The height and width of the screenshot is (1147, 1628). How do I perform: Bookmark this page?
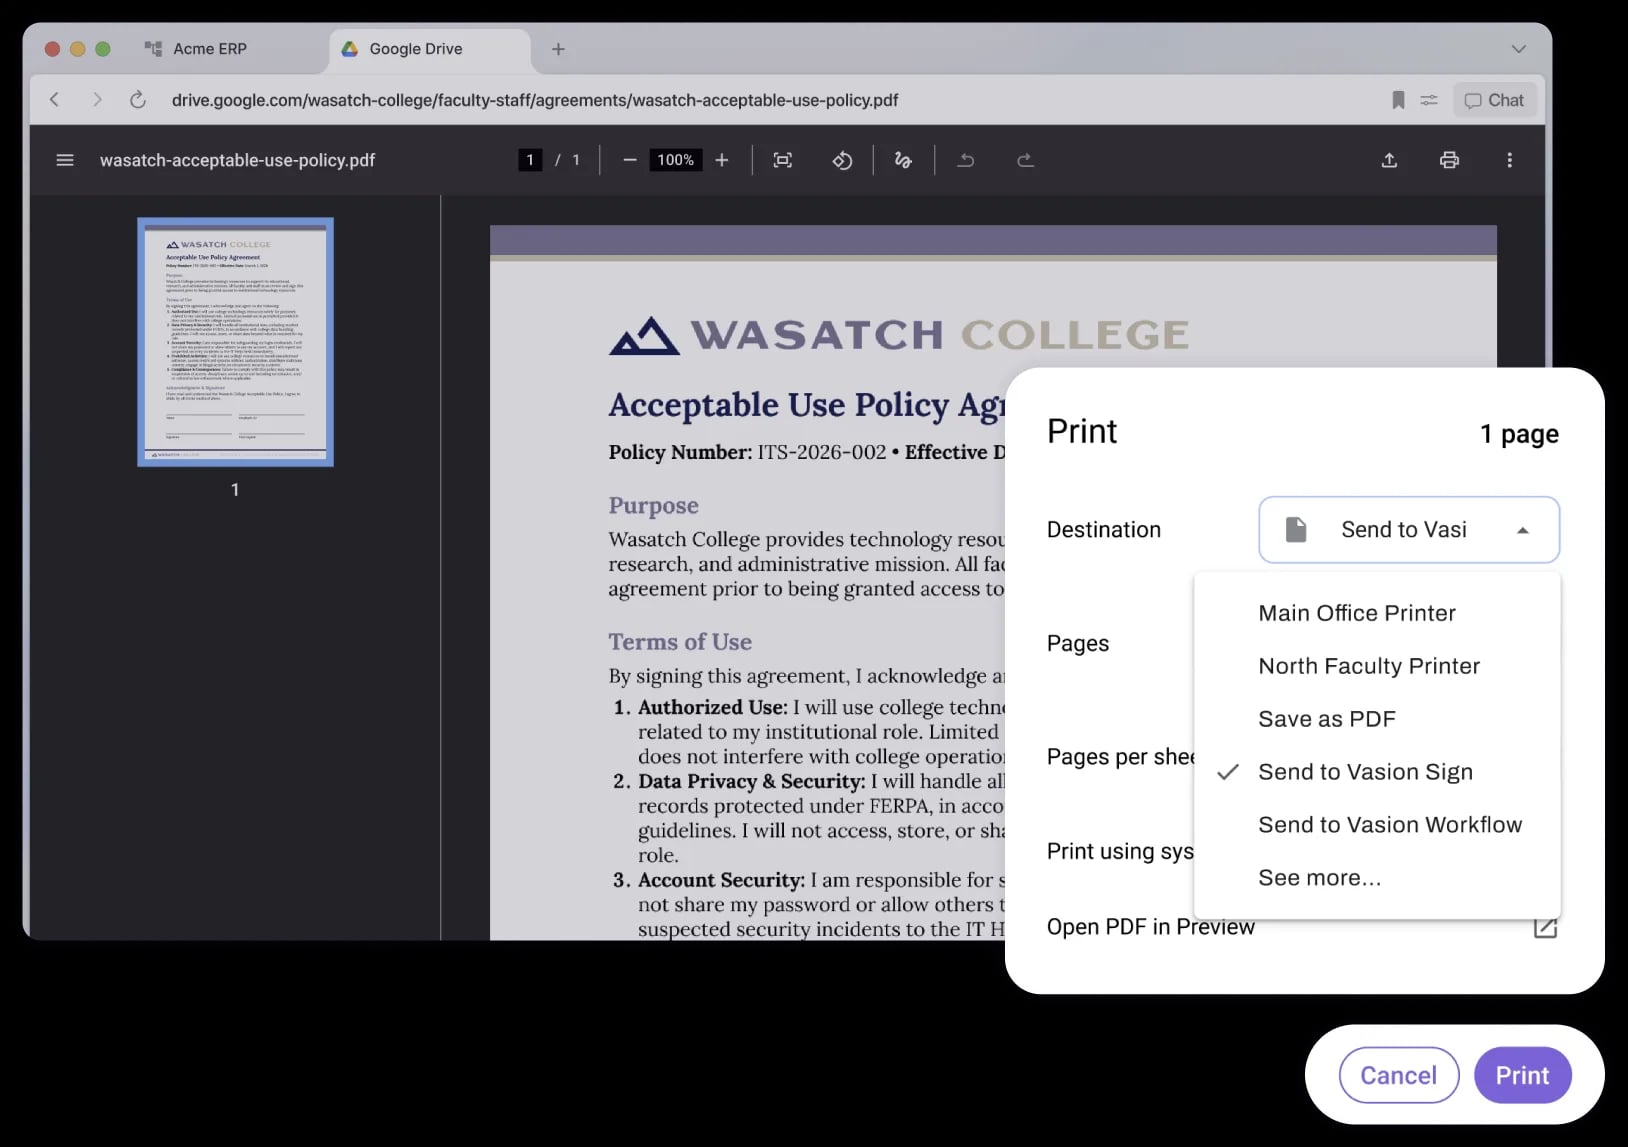[1398, 100]
